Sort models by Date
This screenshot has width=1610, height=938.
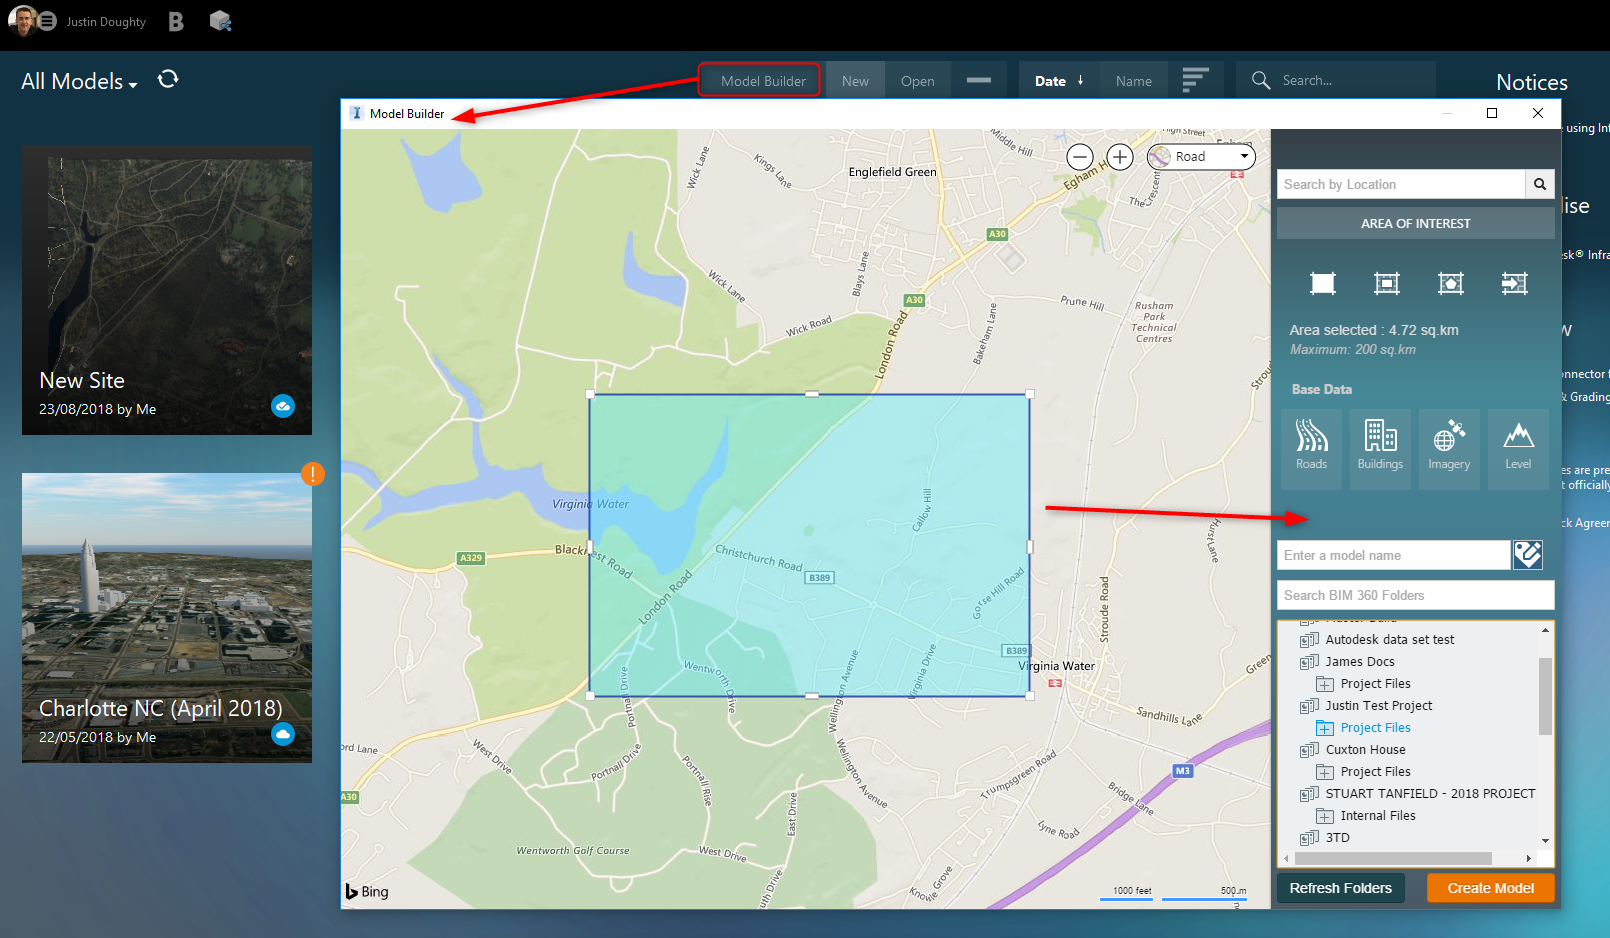click(x=1050, y=81)
